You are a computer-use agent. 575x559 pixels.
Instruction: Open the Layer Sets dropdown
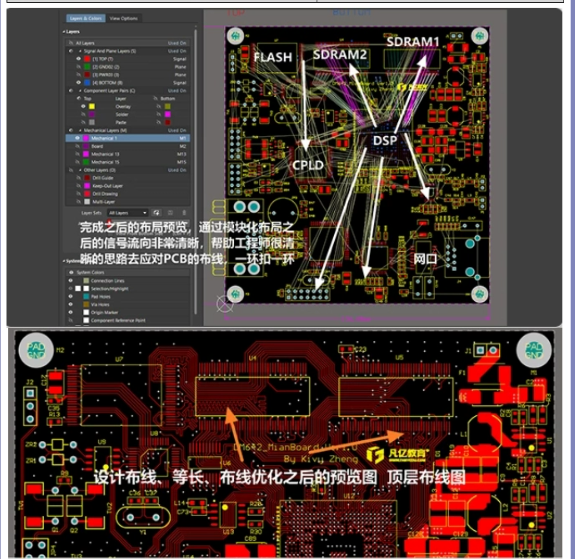click(x=128, y=213)
